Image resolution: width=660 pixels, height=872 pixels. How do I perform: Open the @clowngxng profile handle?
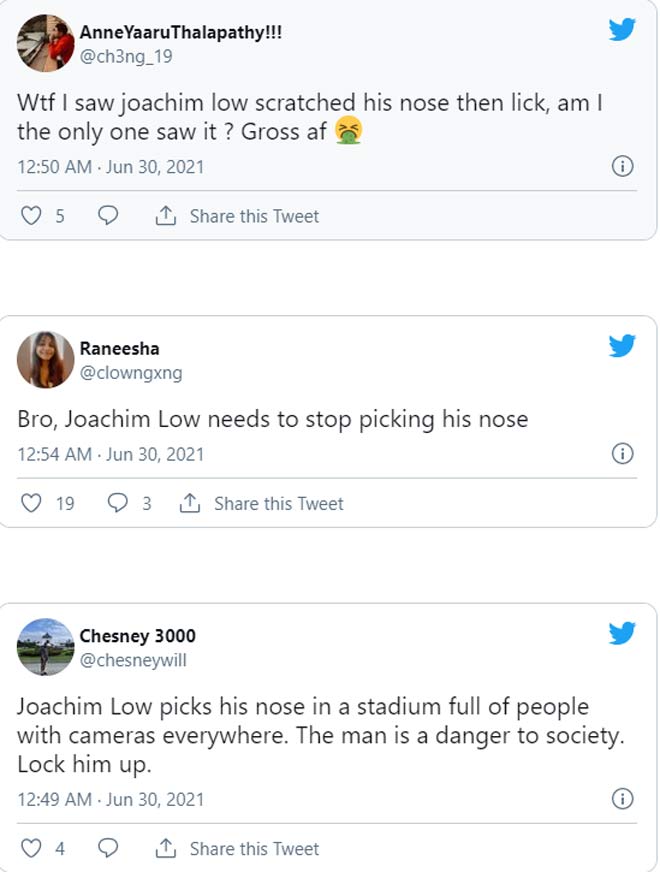131,373
